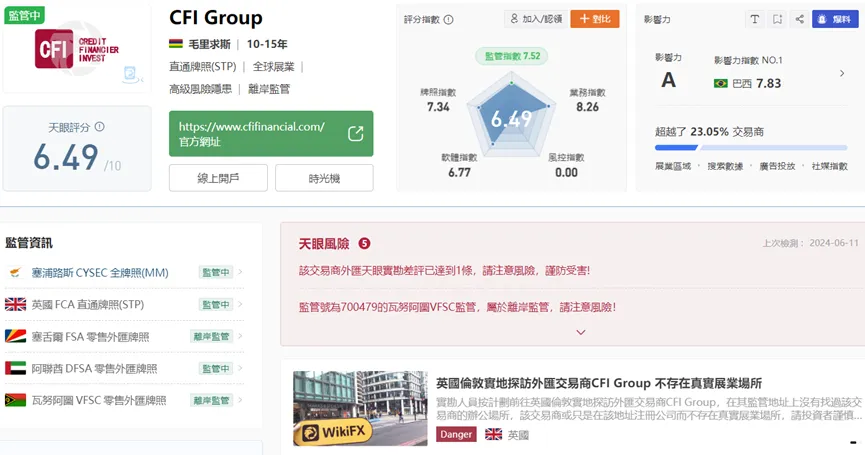Viewport: 865px width, 455px height.
Task: Click the 超越了 23.05% progress bar
Action: 751,148
